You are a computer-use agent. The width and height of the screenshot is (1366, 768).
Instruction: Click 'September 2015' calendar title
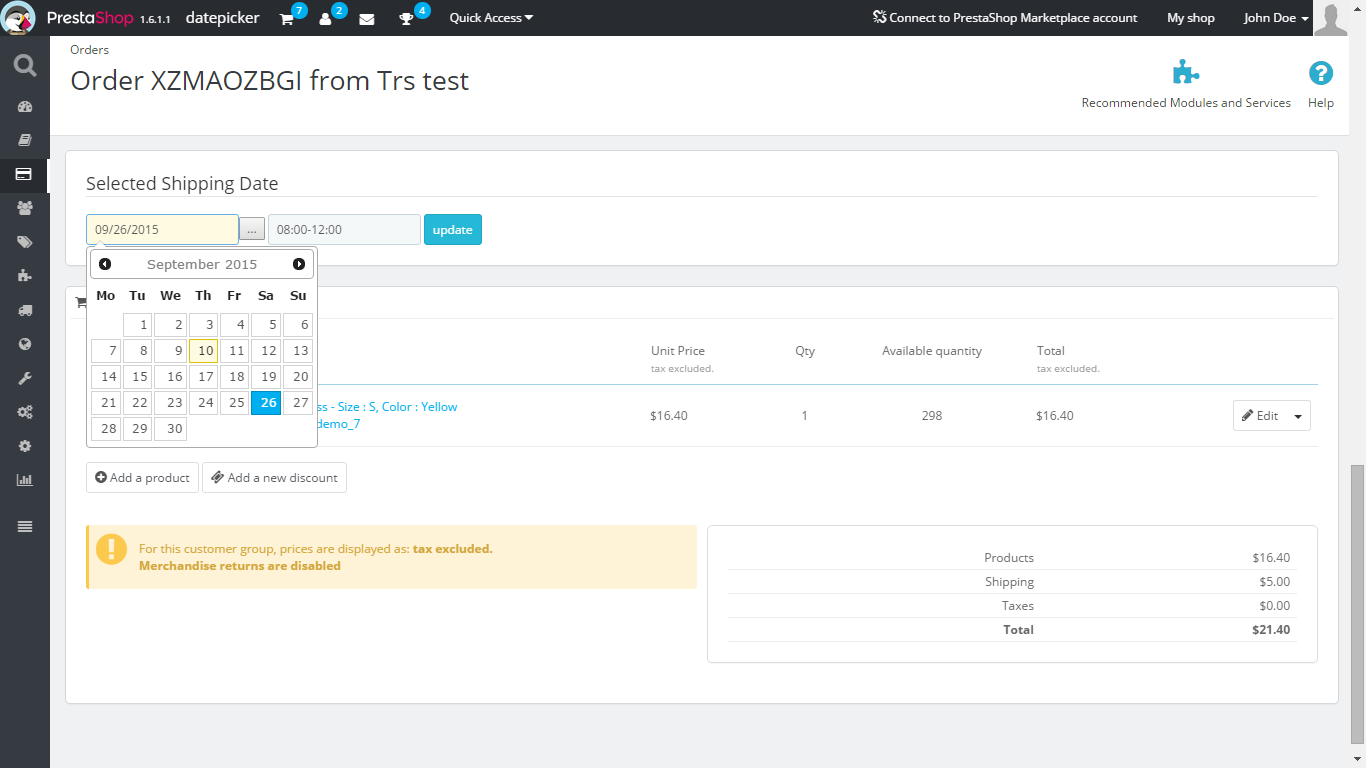pos(202,265)
